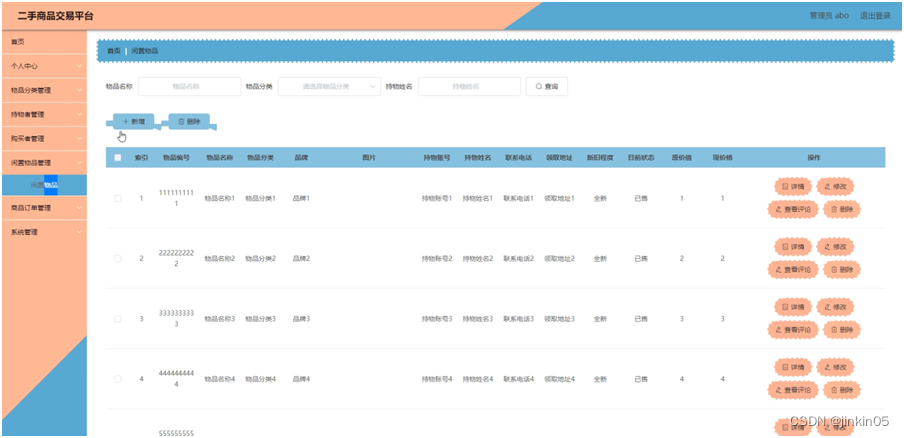Viewport: 904px width, 438px height.
Task: Expand 持物者管理 in the sidebar
Action: [44, 115]
